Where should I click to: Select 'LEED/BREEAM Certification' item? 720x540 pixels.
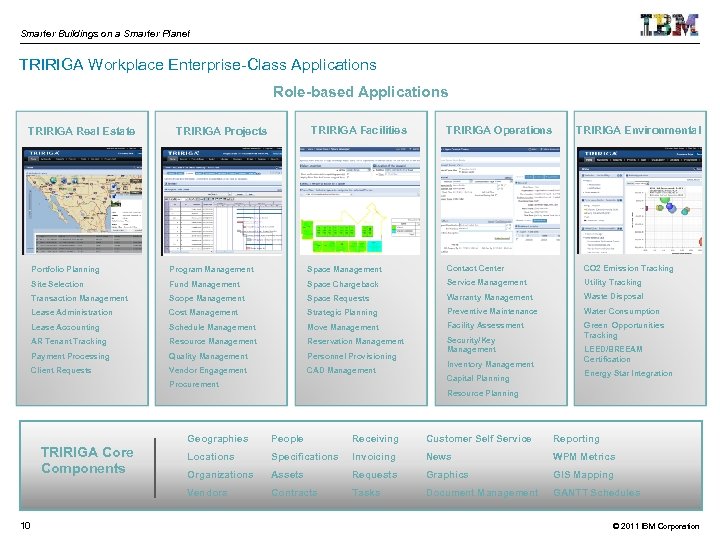click(x=613, y=354)
